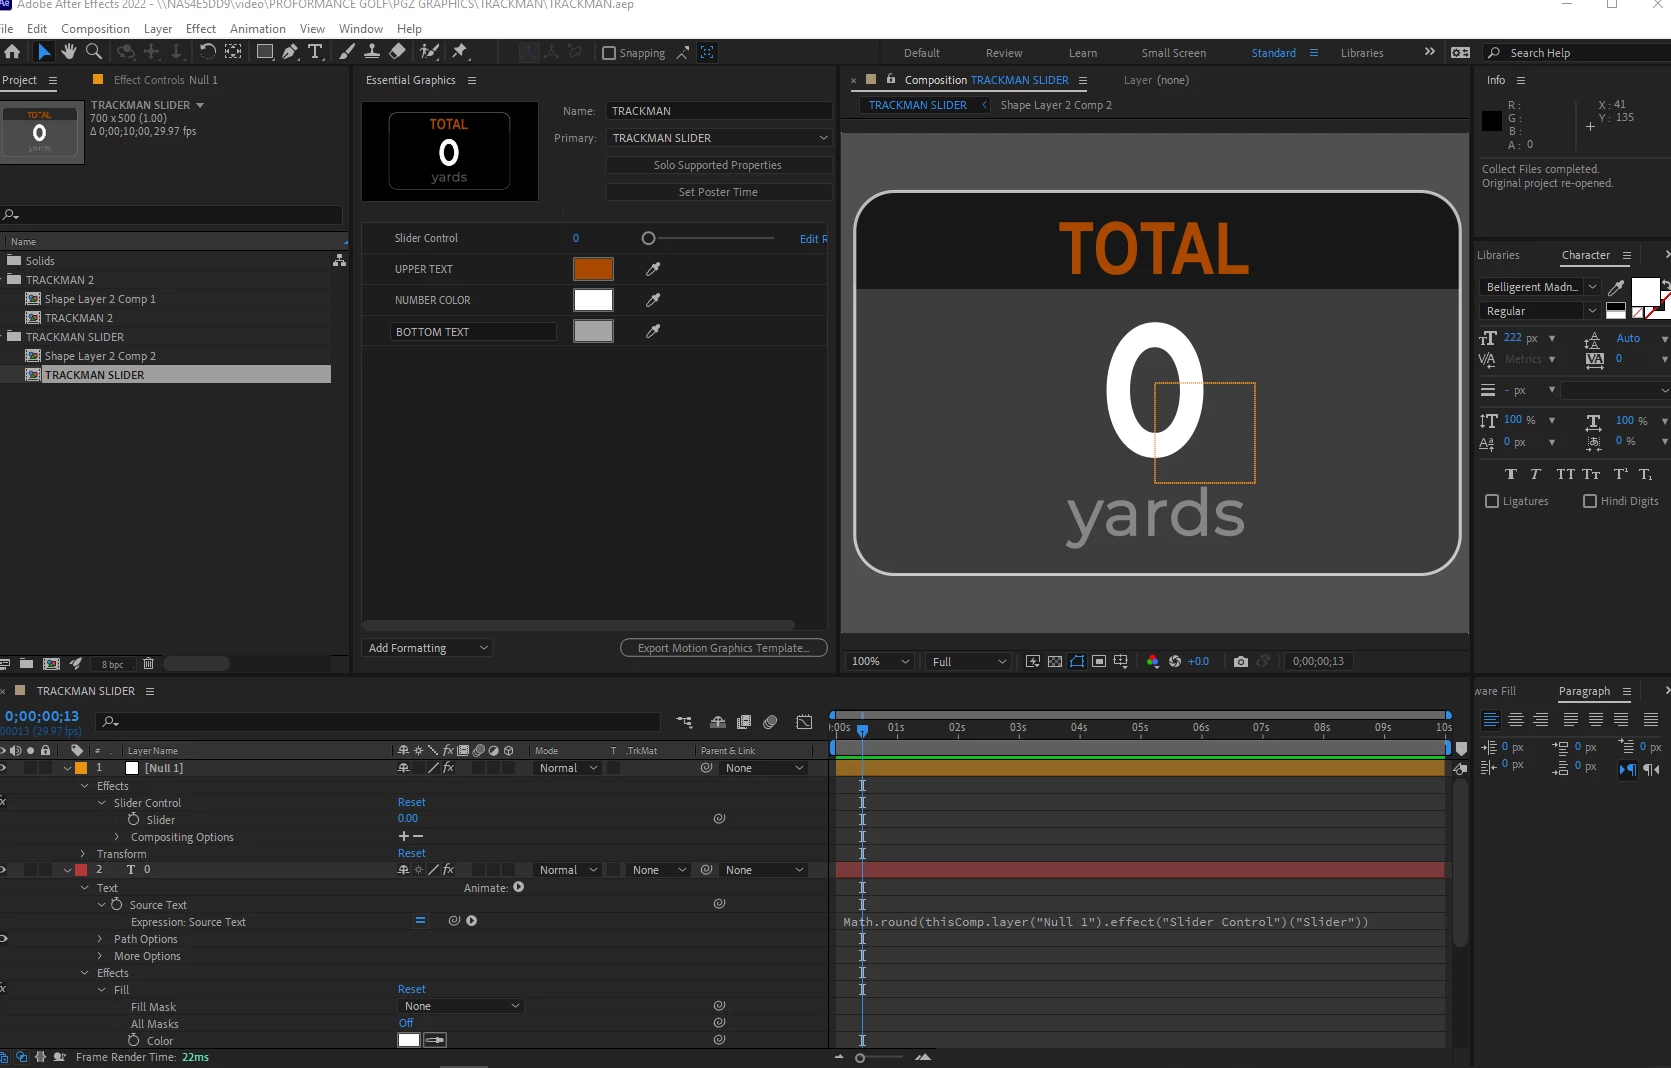
Task: Pick the Rectangle shape tool
Action: point(265,52)
